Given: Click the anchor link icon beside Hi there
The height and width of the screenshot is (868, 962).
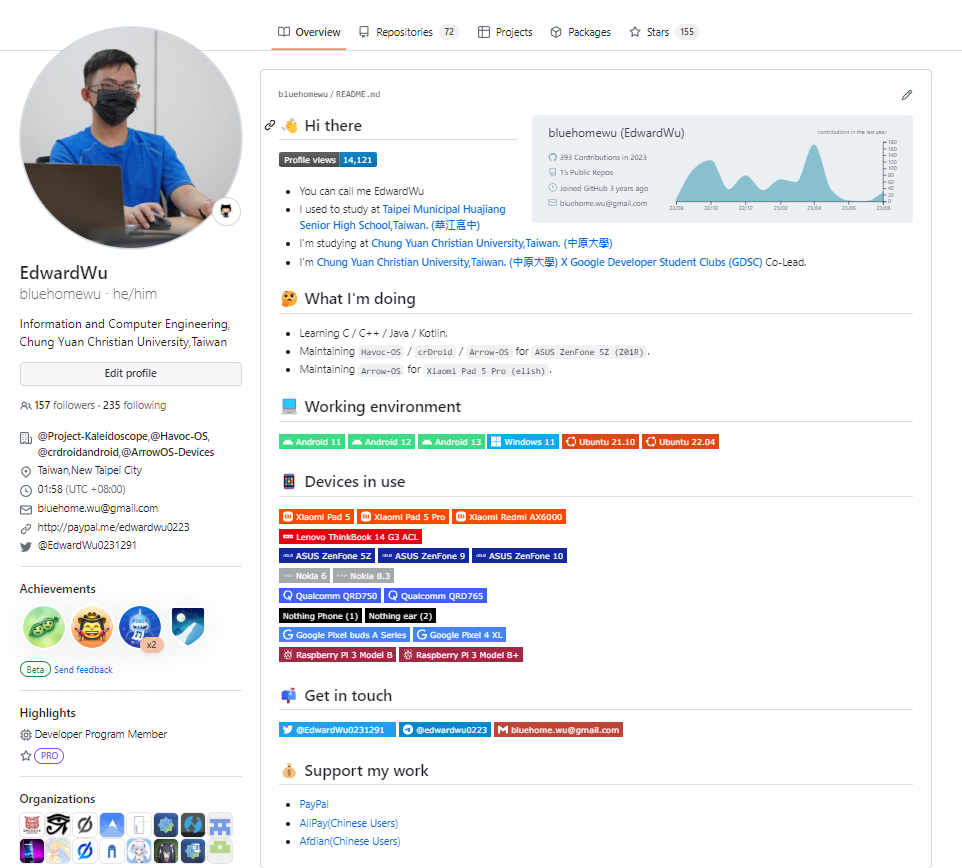Looking at the screenshot, I should tap(270, 126).
